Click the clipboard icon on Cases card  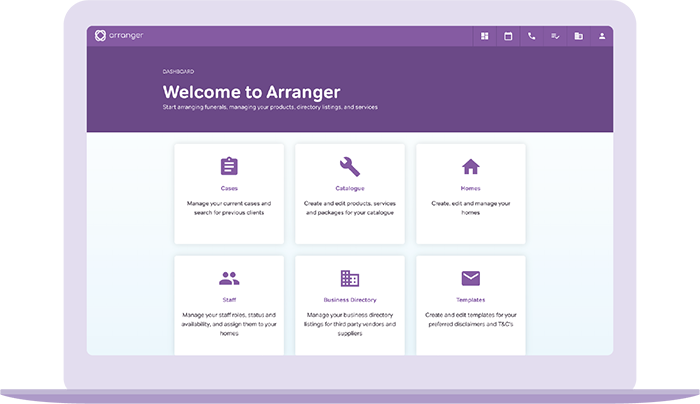[x=229, y=166]
